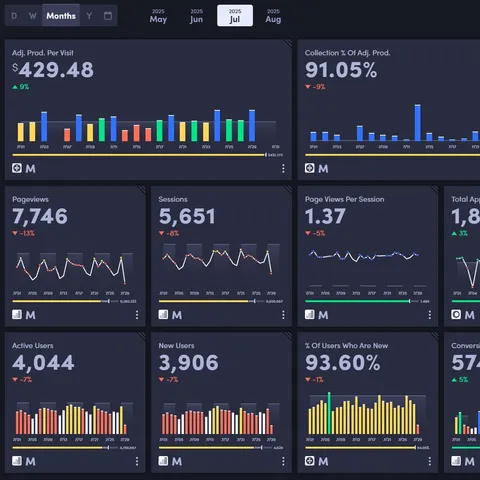Open options menu on New Users card

click(283, 461)
